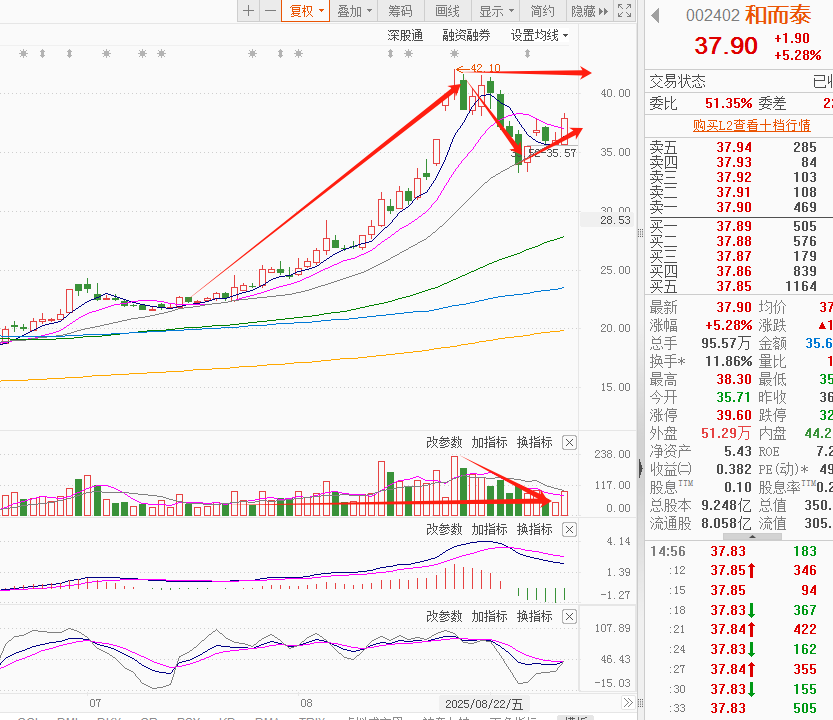Click 外盘 value 51.29万
833x720 pixels.
point(726,433)
